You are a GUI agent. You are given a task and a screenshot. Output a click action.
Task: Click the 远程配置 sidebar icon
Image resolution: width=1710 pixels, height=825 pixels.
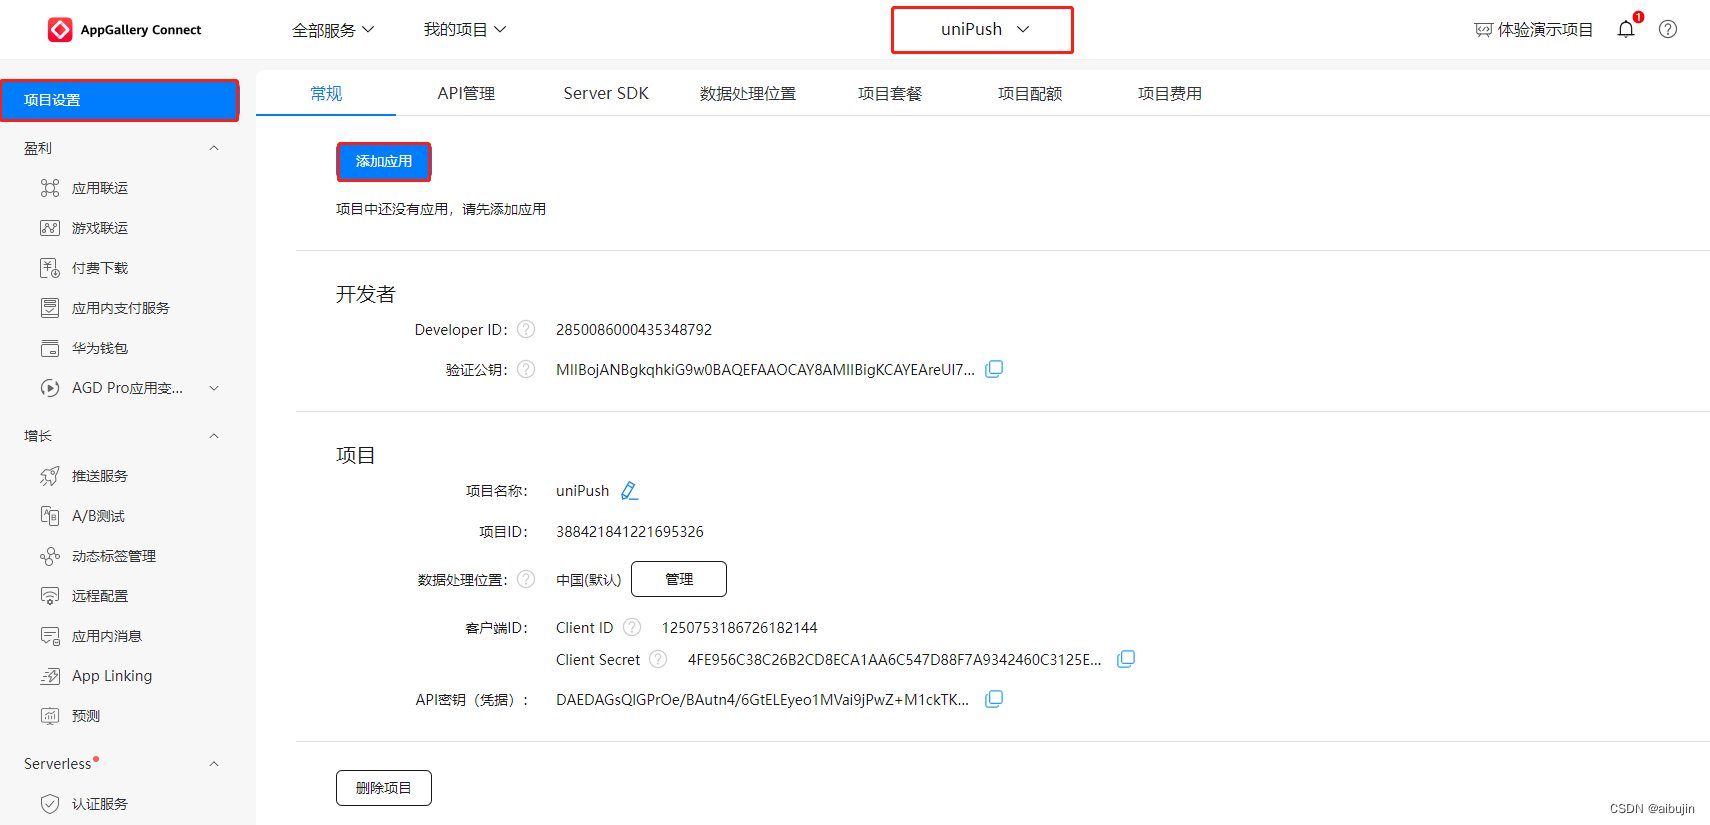(x=50, y=596)
